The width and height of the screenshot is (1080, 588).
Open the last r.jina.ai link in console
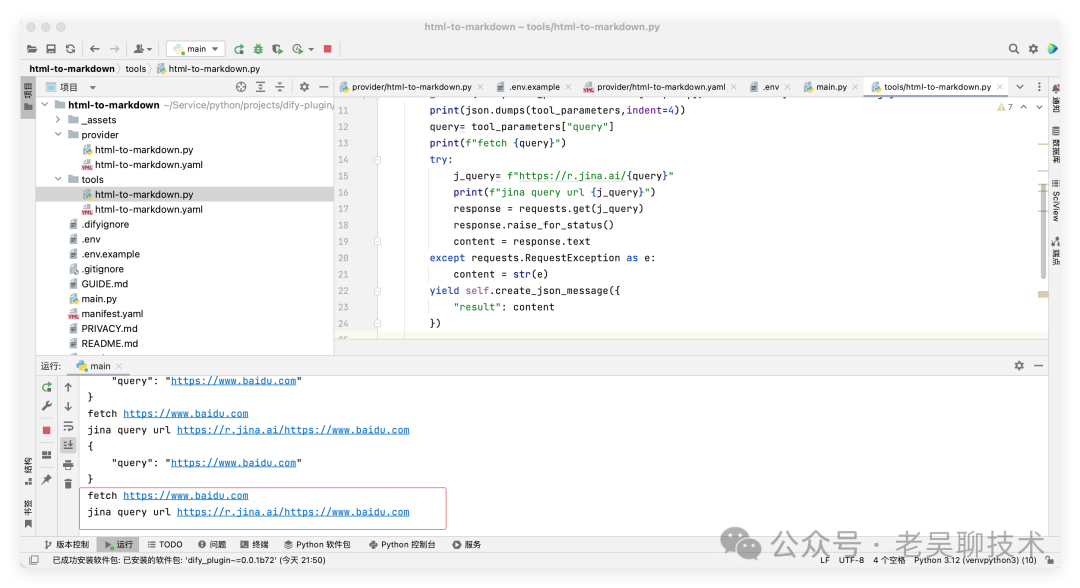[293, 512]
